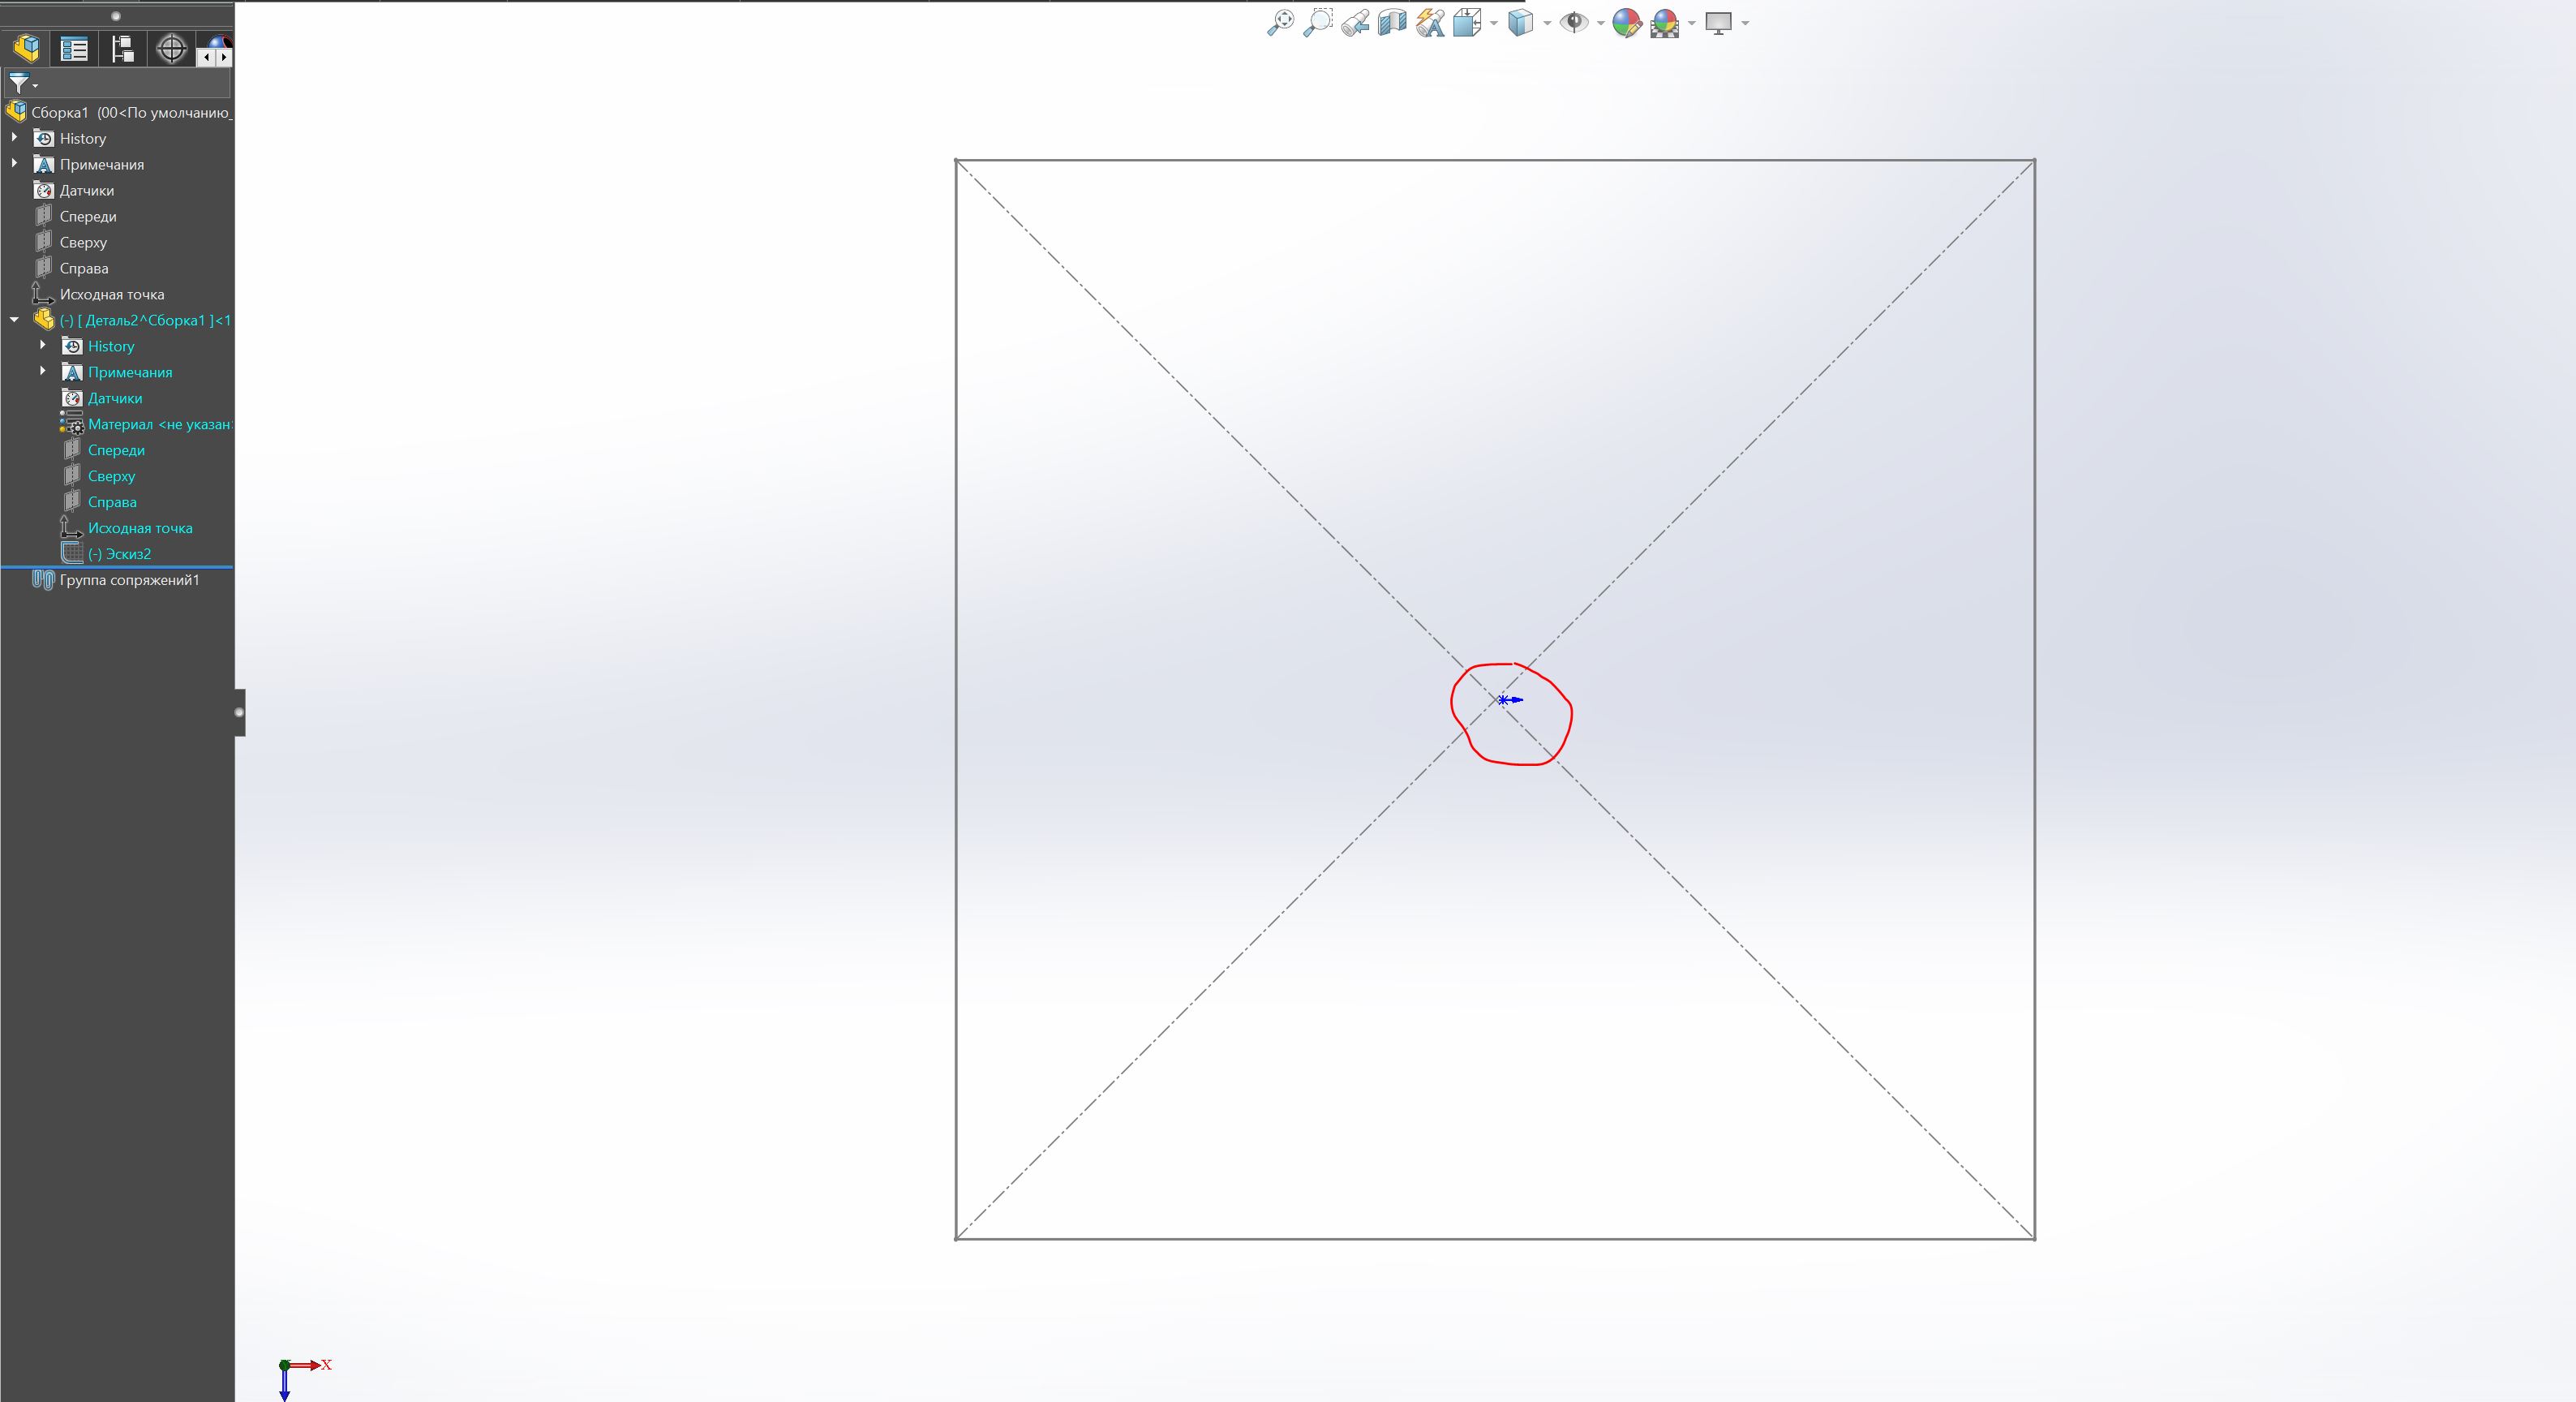2576x1402 pixels.
Task: Click the left scroll arrow for manager tabs
Action: coord(206,58)
